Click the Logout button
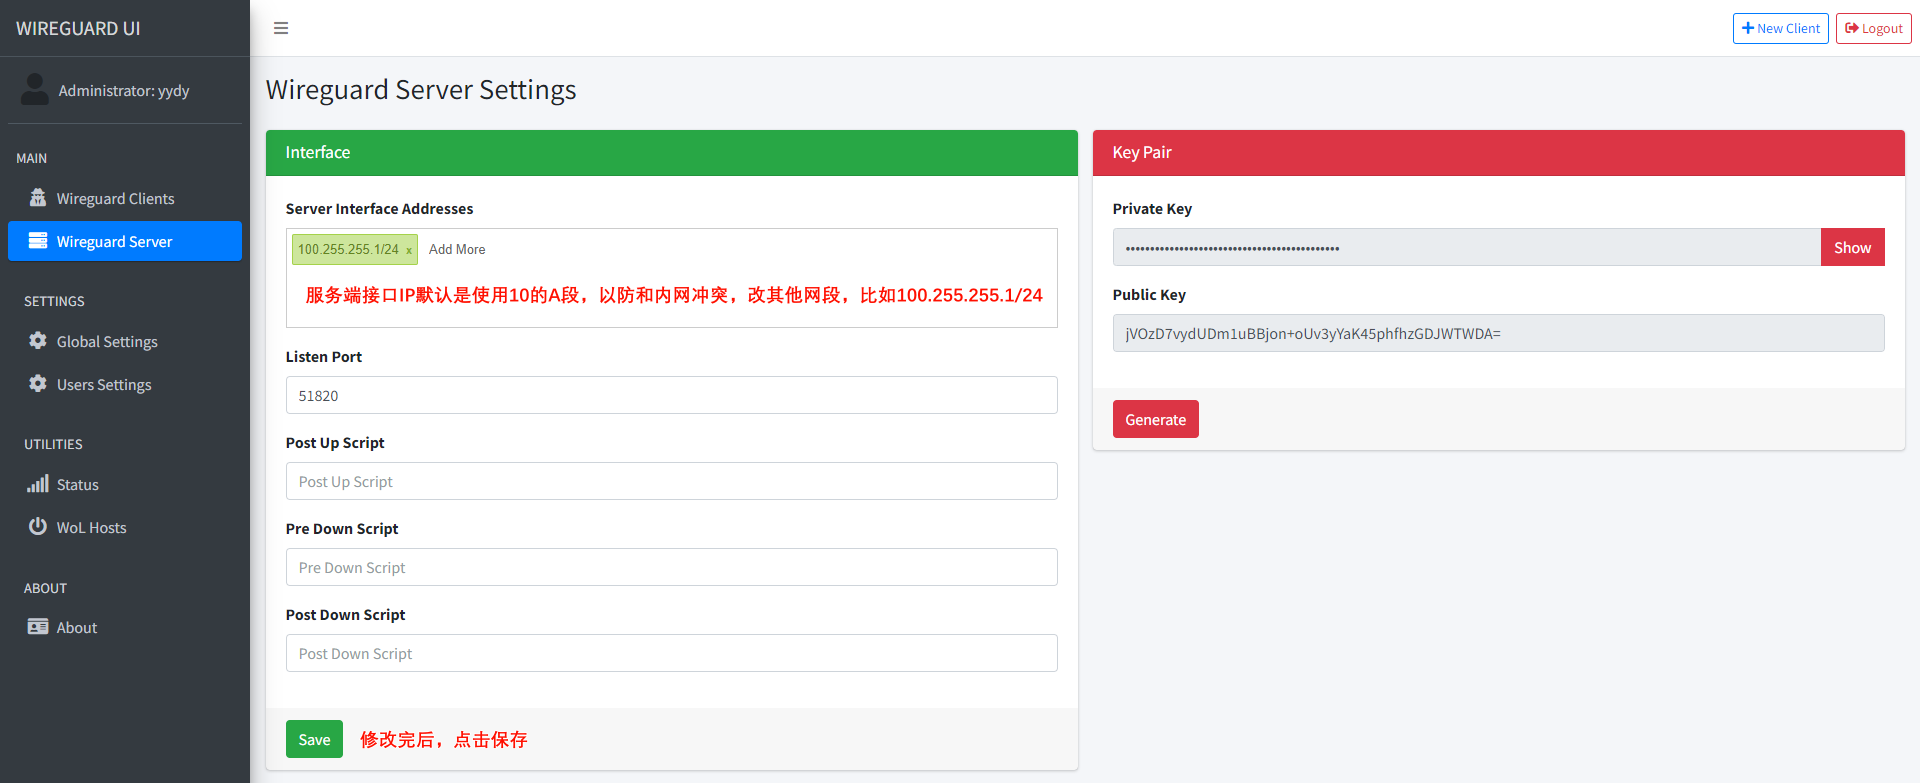1920x783 pixels. tap(1874, 28)
